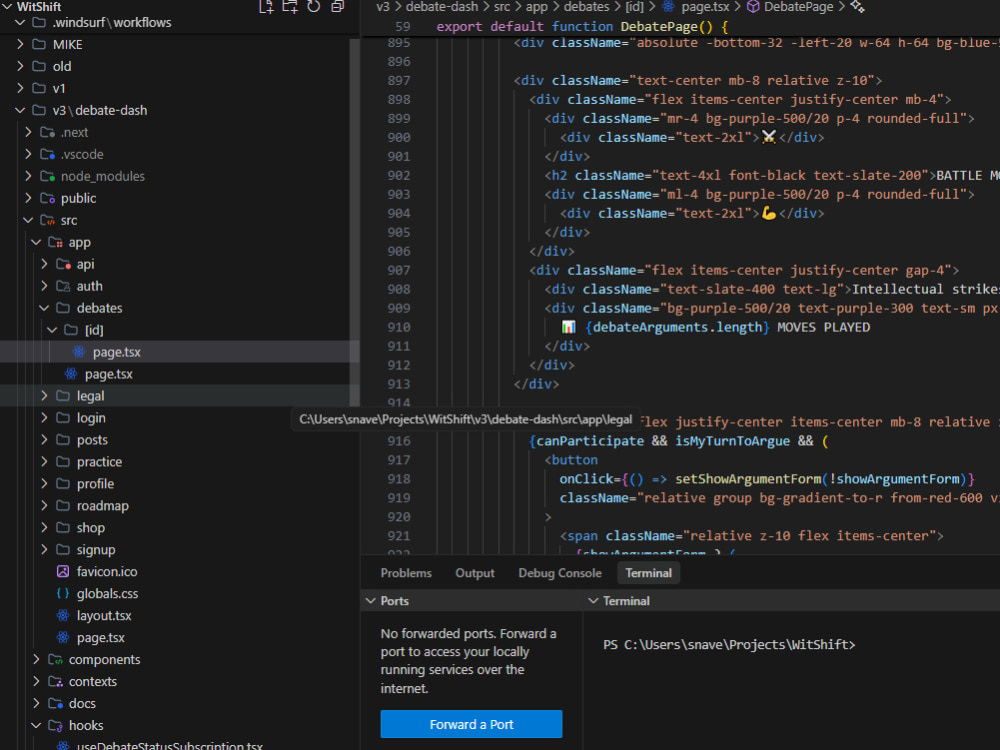Click the 'debate-dash' breadcrumb segment
This screenshot has width=1000, height=750.
pyautogui.click(x=442, y=7)
